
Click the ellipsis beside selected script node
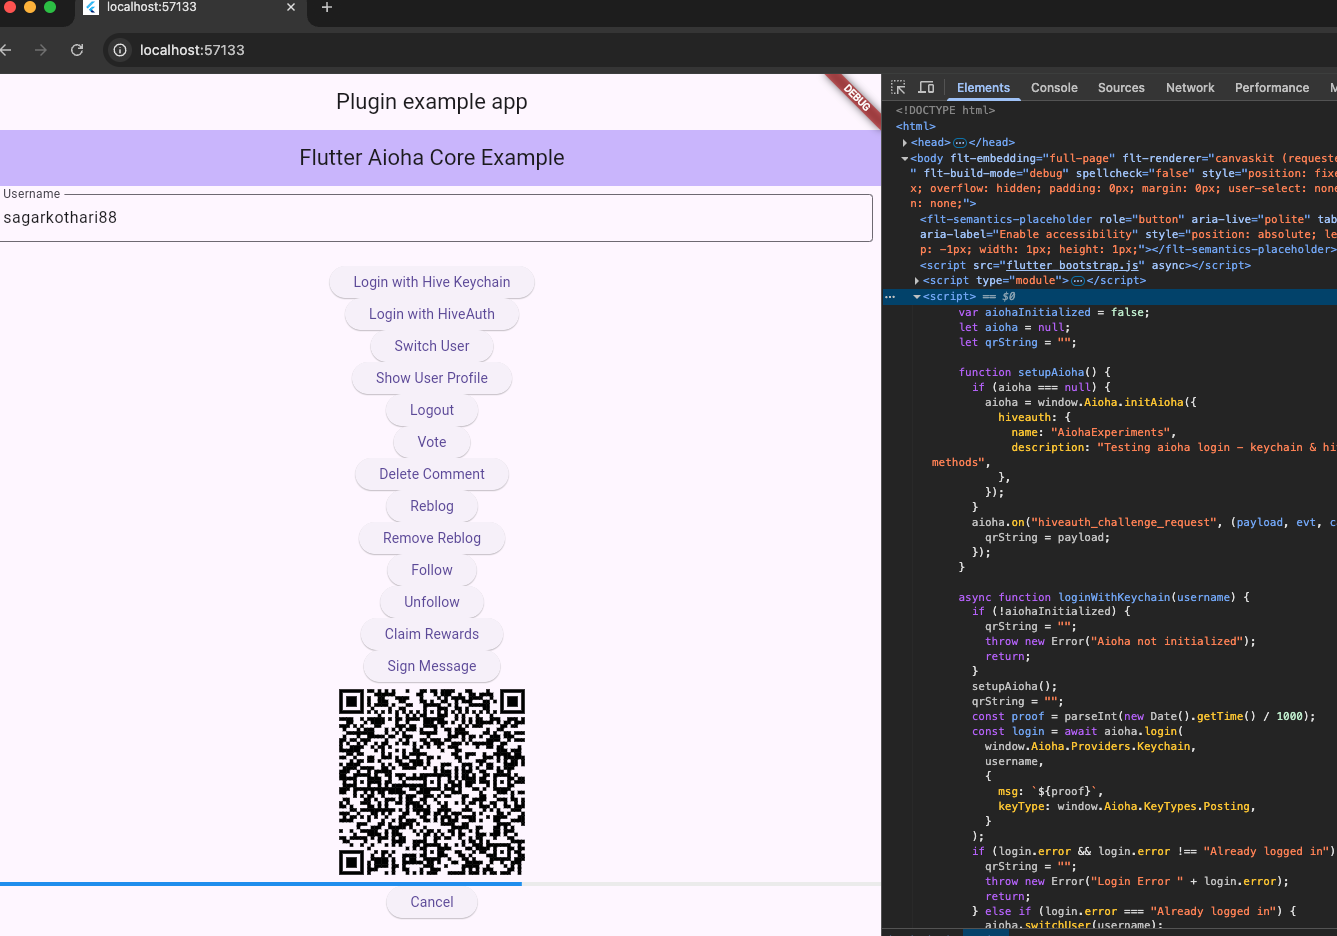click(890, 297)
